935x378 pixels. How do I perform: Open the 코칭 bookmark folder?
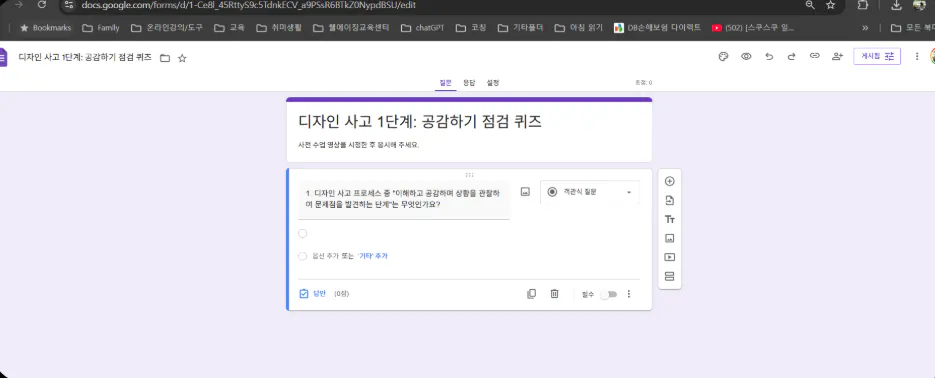[471, 28]
